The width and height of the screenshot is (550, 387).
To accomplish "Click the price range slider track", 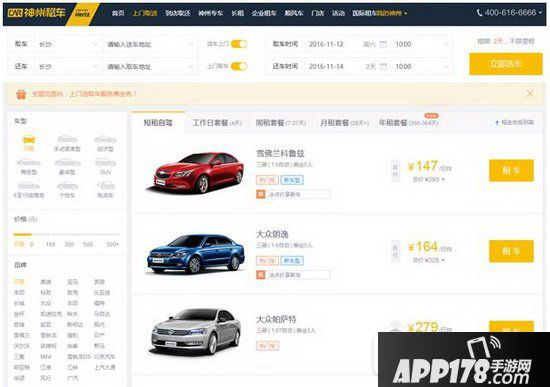I will tap(67, 234).
